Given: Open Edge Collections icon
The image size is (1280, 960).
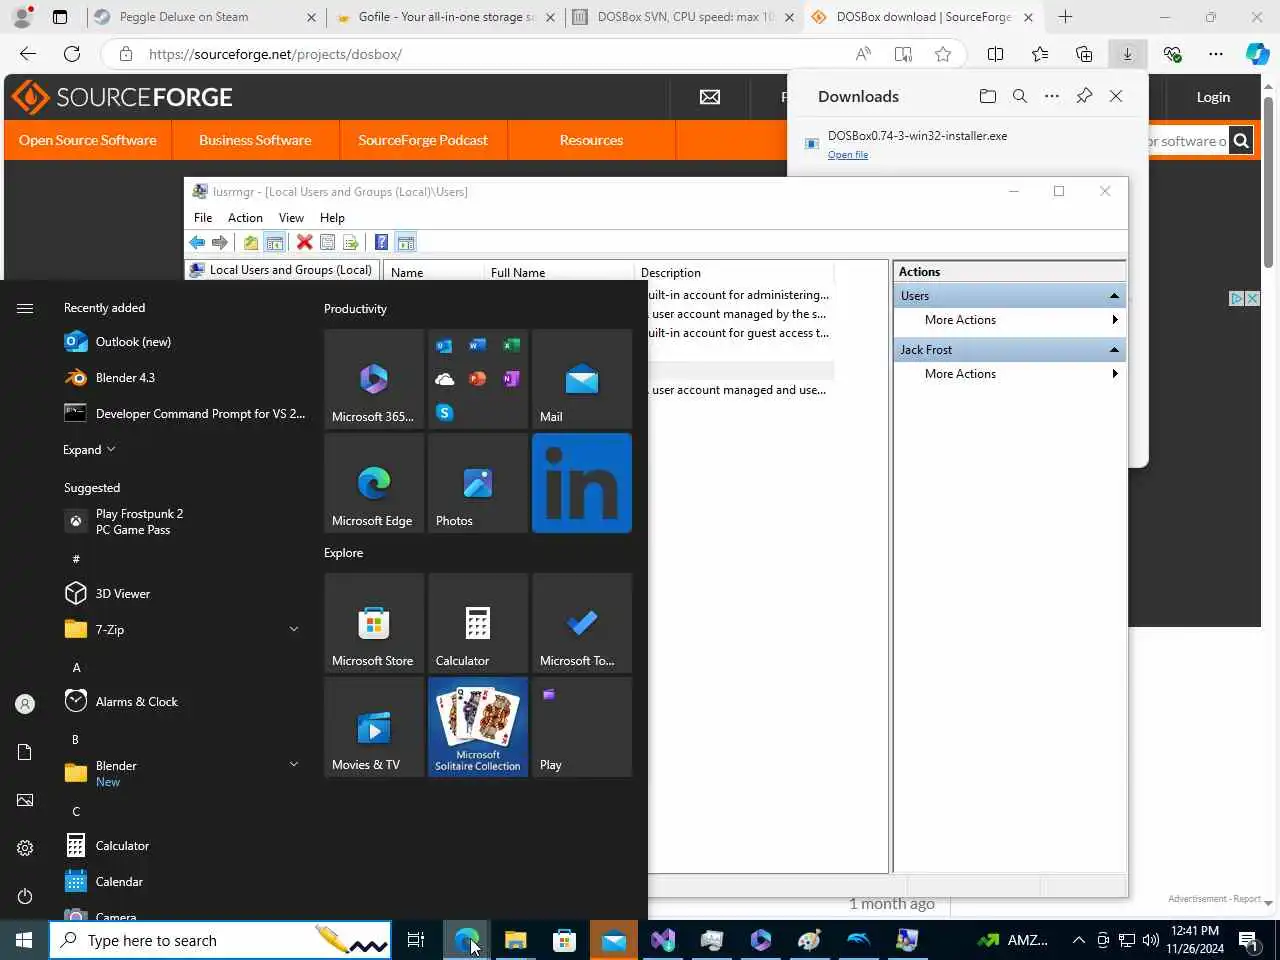Looking at the screenshot, I should click(1084, 54).
